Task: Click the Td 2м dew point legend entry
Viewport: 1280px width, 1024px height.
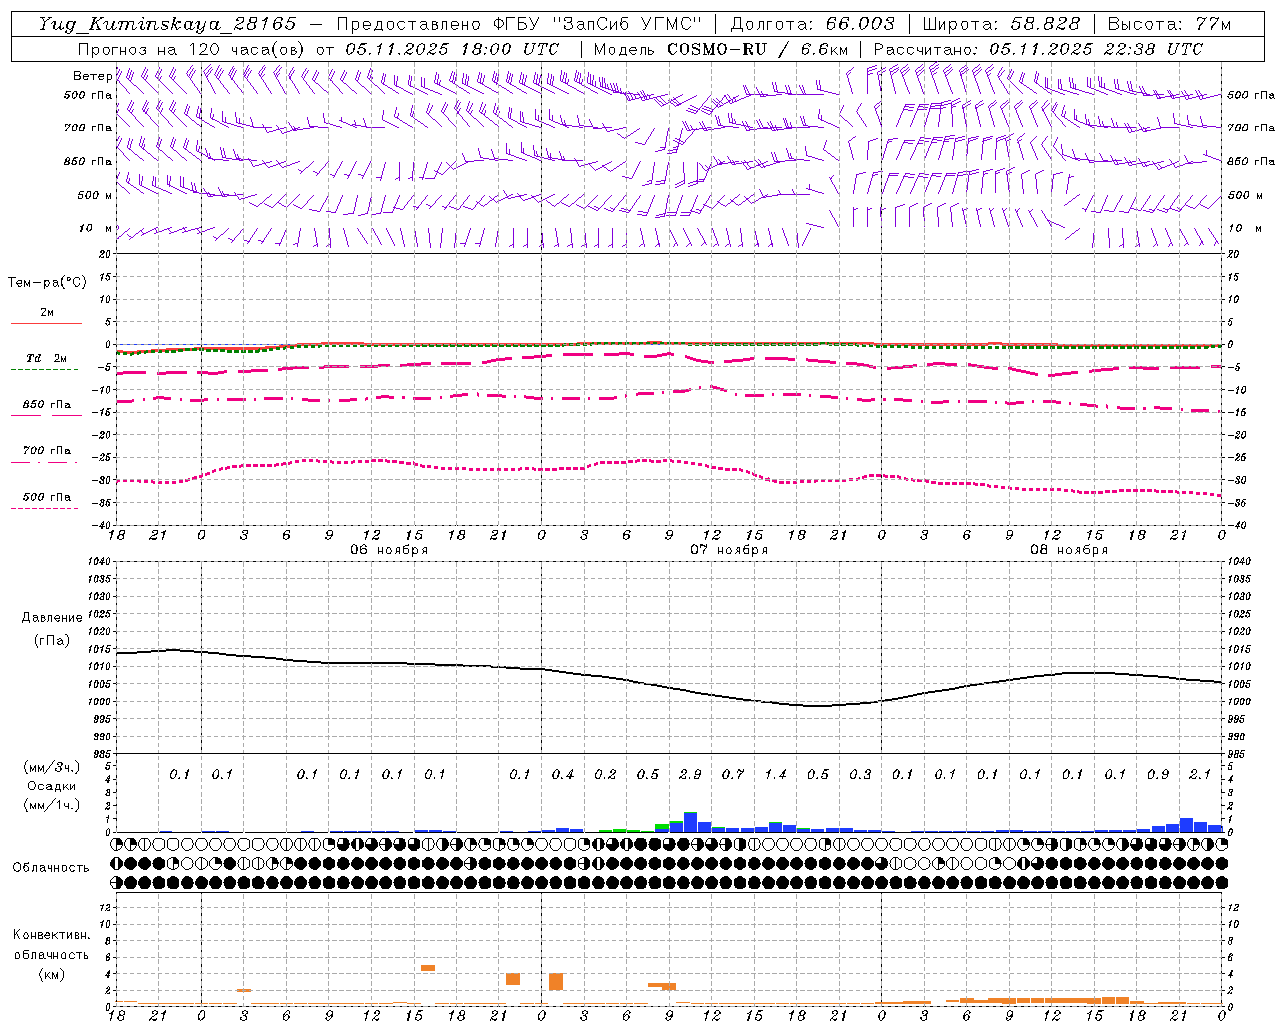Action: [x=46, y=358]
